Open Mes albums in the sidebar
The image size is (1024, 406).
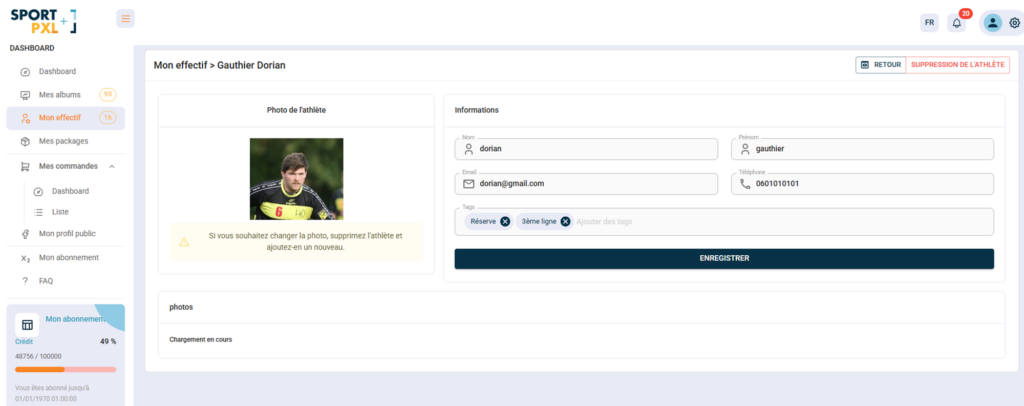[x=60, y=95]
